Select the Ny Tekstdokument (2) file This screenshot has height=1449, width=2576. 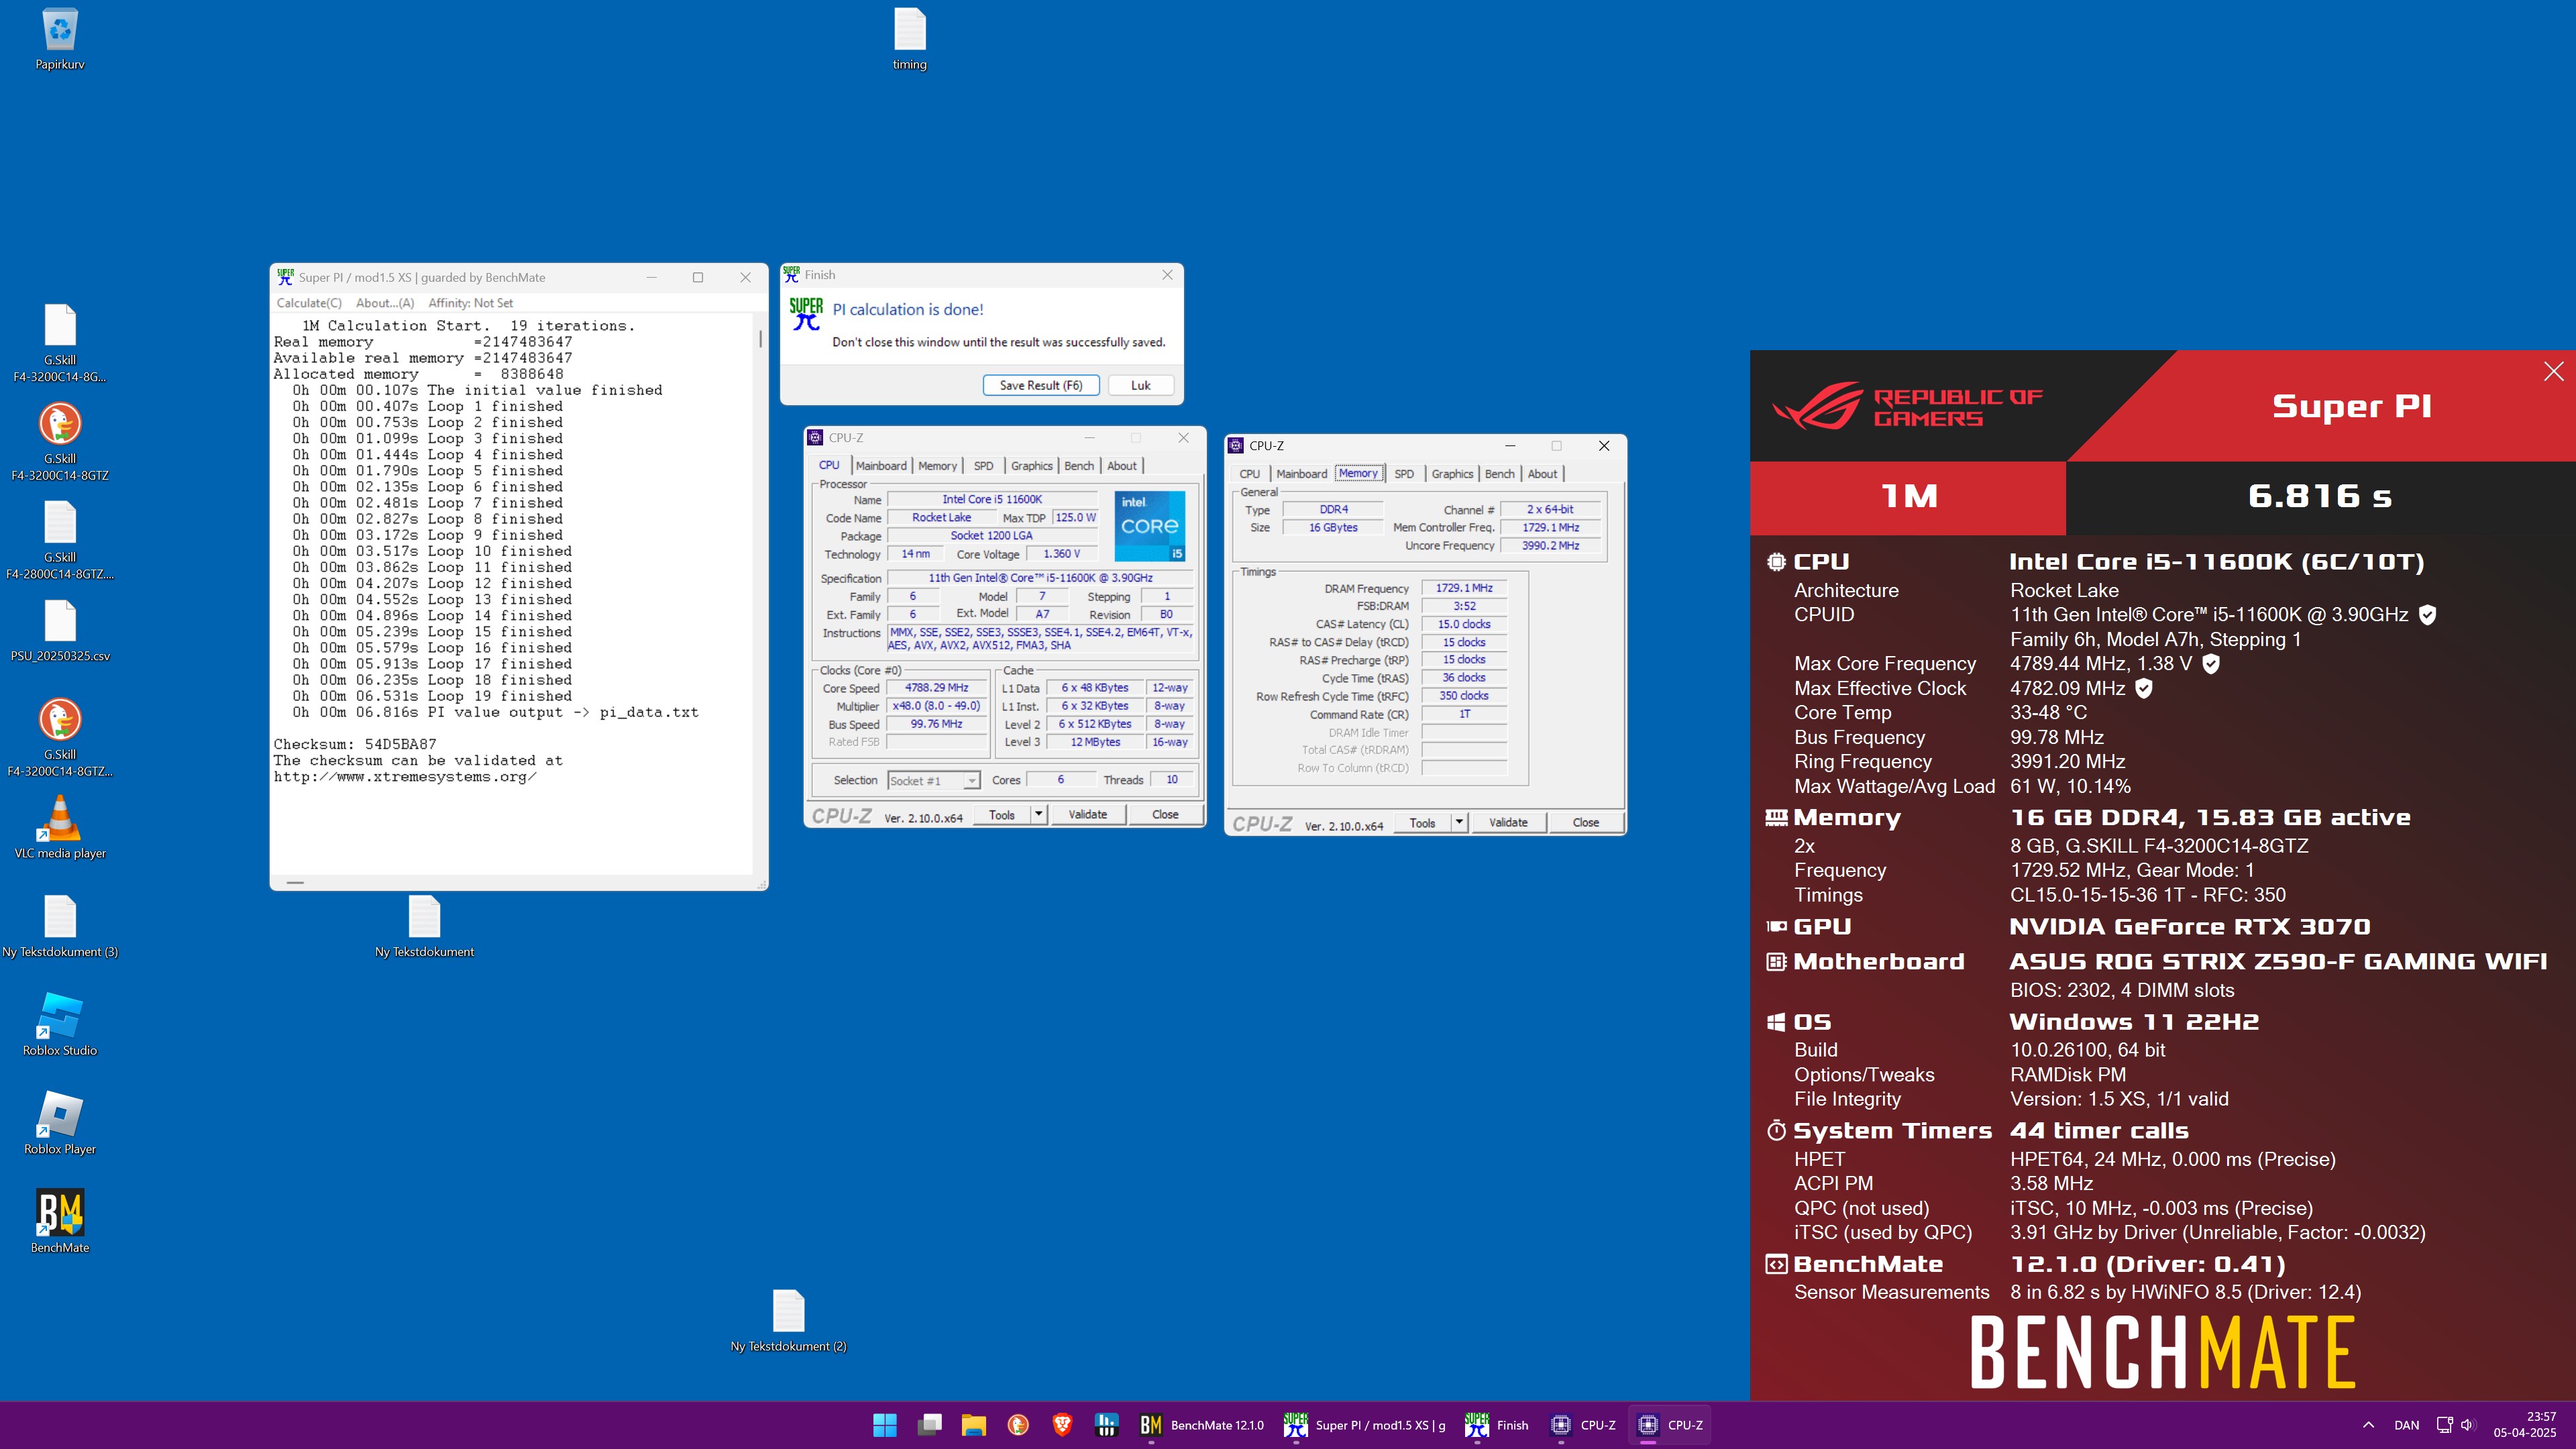point(788,1320)
